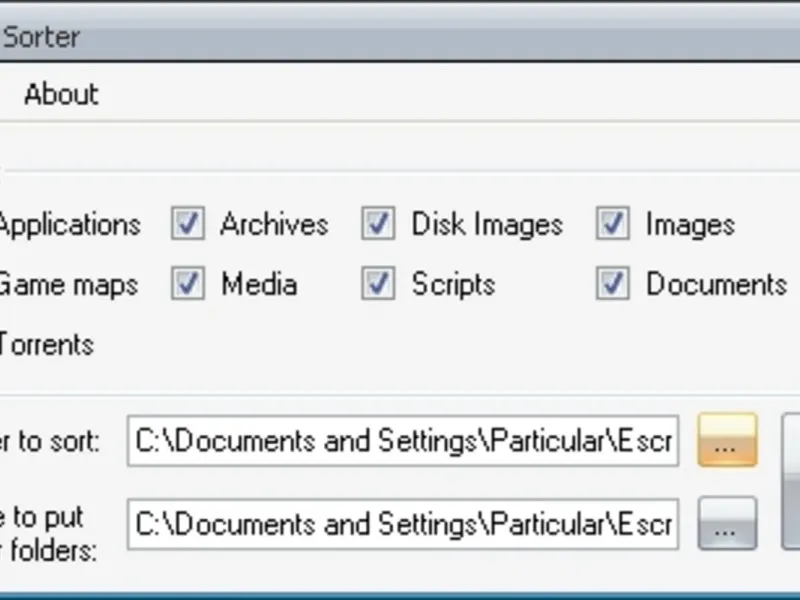Image resolution: width=800 pixels, height=600 pixels.
Task: Click the 'to sort:' field label
Action: pyautogui.click(x=50, y=441)
